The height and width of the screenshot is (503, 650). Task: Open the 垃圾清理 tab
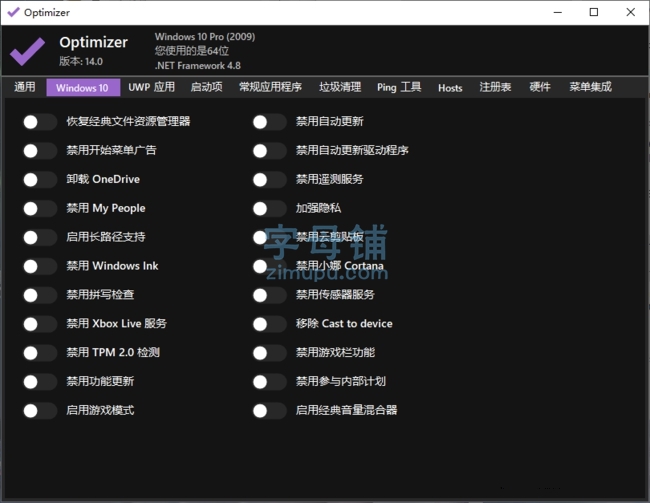tap(340, 87)
